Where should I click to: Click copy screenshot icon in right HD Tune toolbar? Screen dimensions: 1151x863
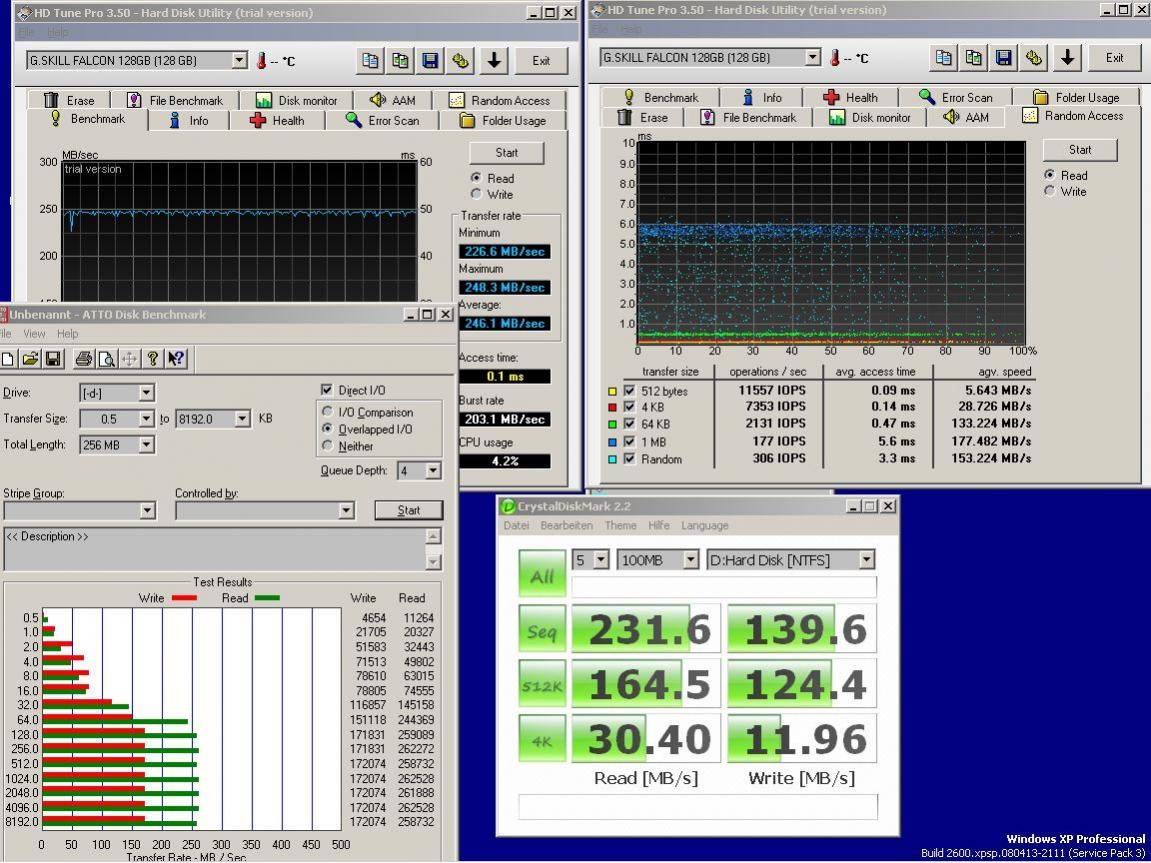974,58
